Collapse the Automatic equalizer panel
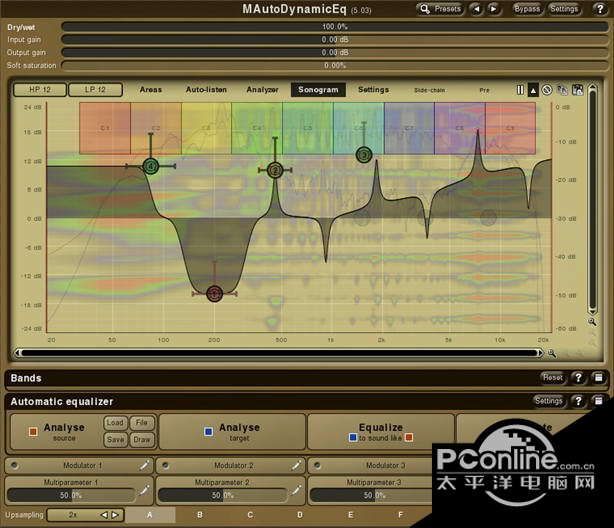 coord(598,401)
